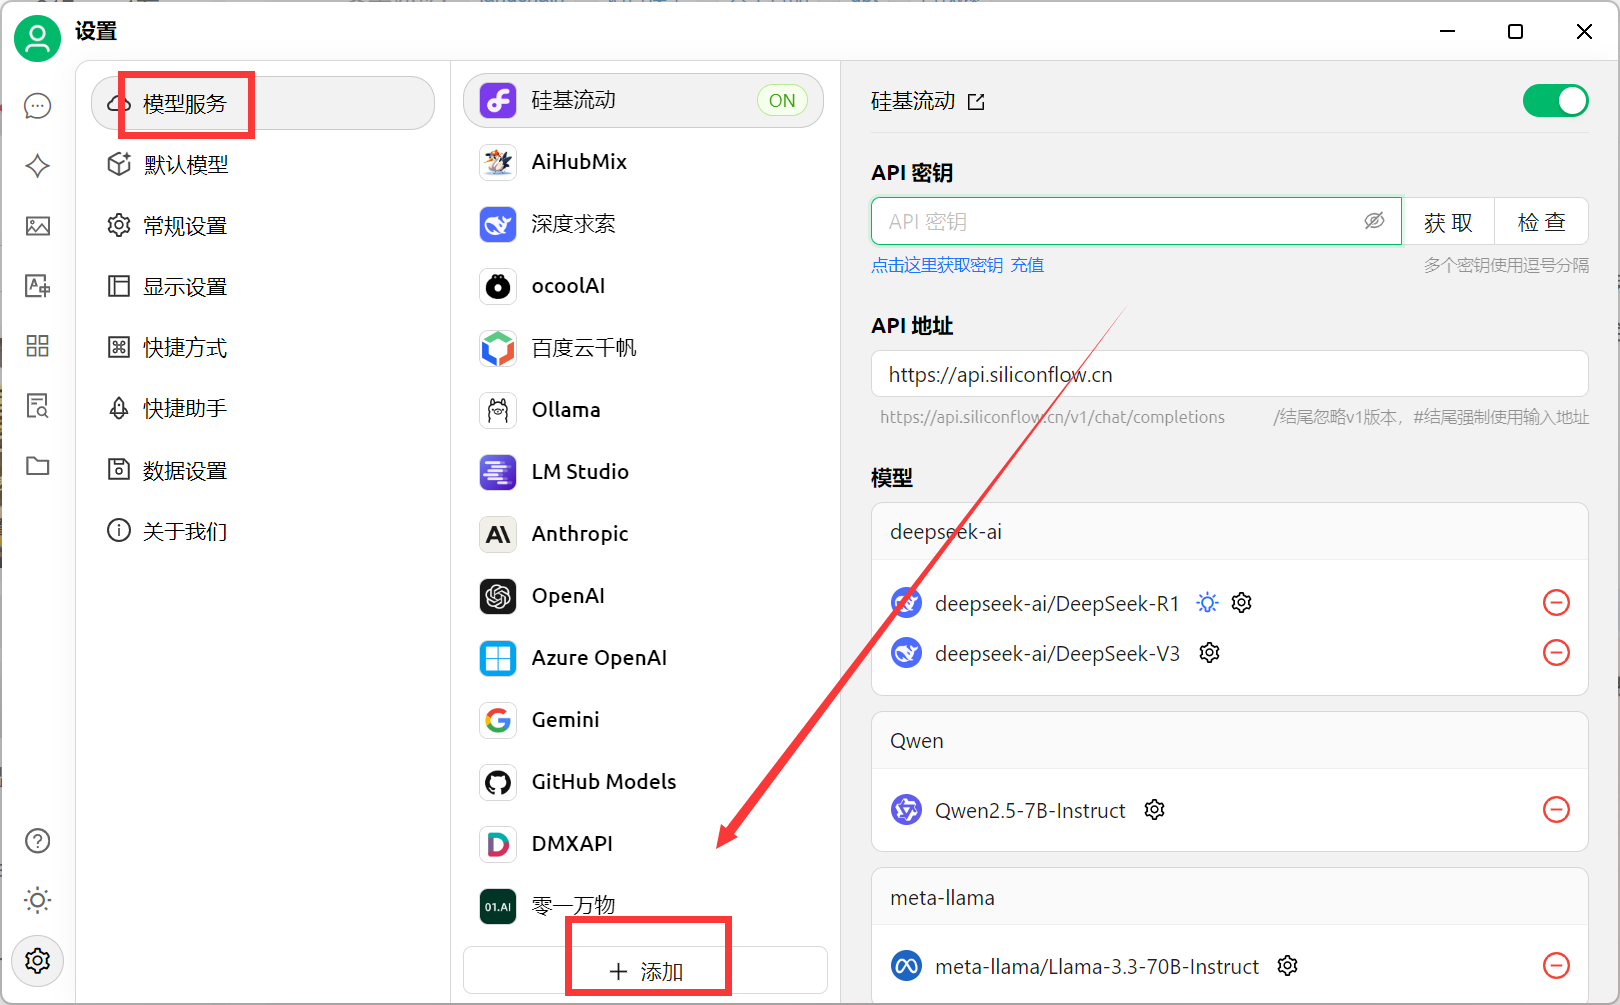Viewport: 1620px width, 1005px height.
Task: Click the 获取 API key button
Action: (1448, 221)
